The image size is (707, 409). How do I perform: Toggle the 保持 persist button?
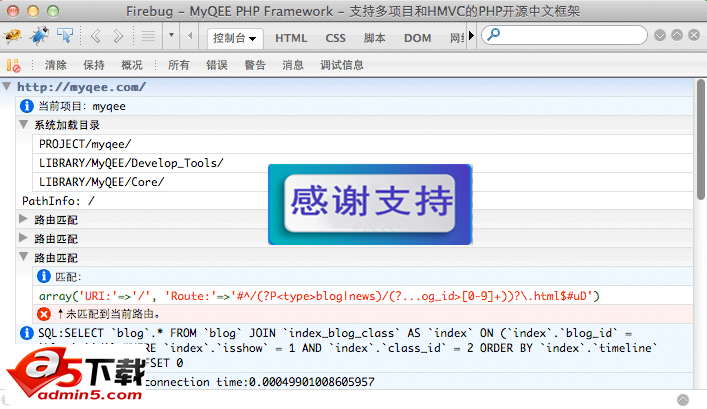pos(94,65)
